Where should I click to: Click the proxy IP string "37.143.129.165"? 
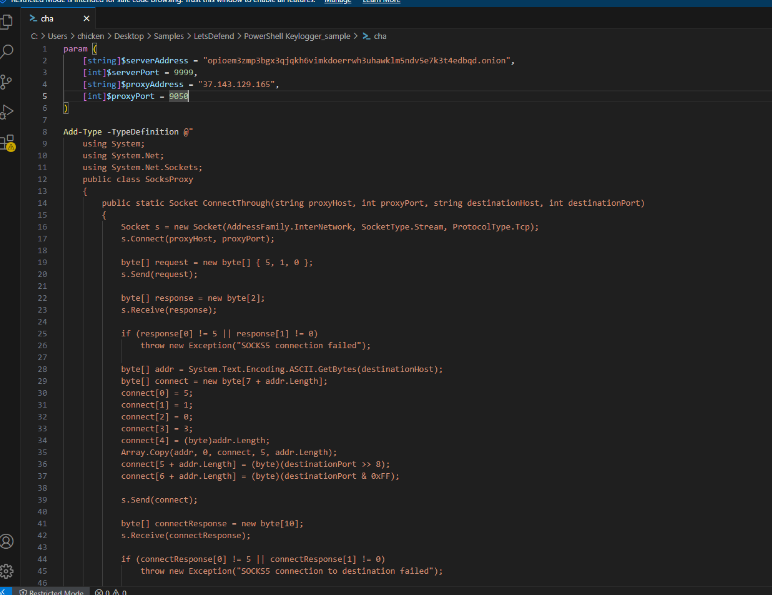coord(236,84)
